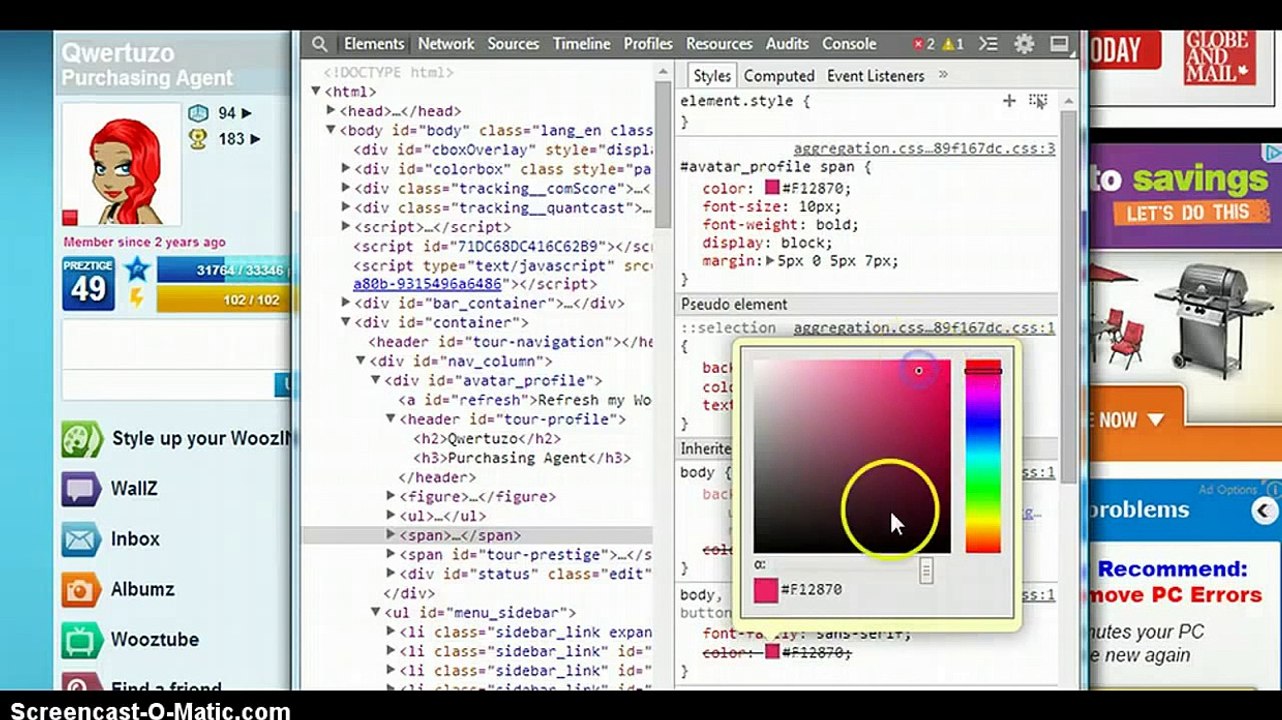Screen dimensions: 1282x720
Task: Collapse the body id="body" node
Action: point(331,131)
